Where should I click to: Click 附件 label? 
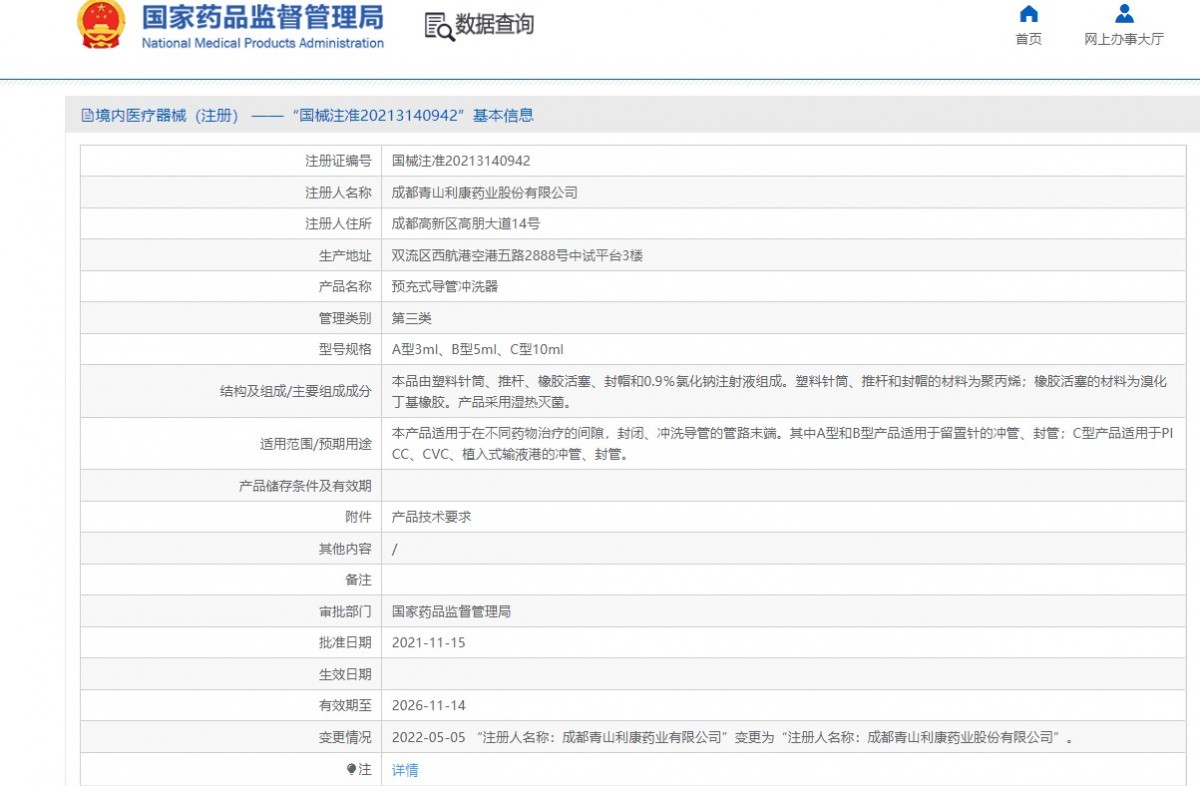point(358,517)
